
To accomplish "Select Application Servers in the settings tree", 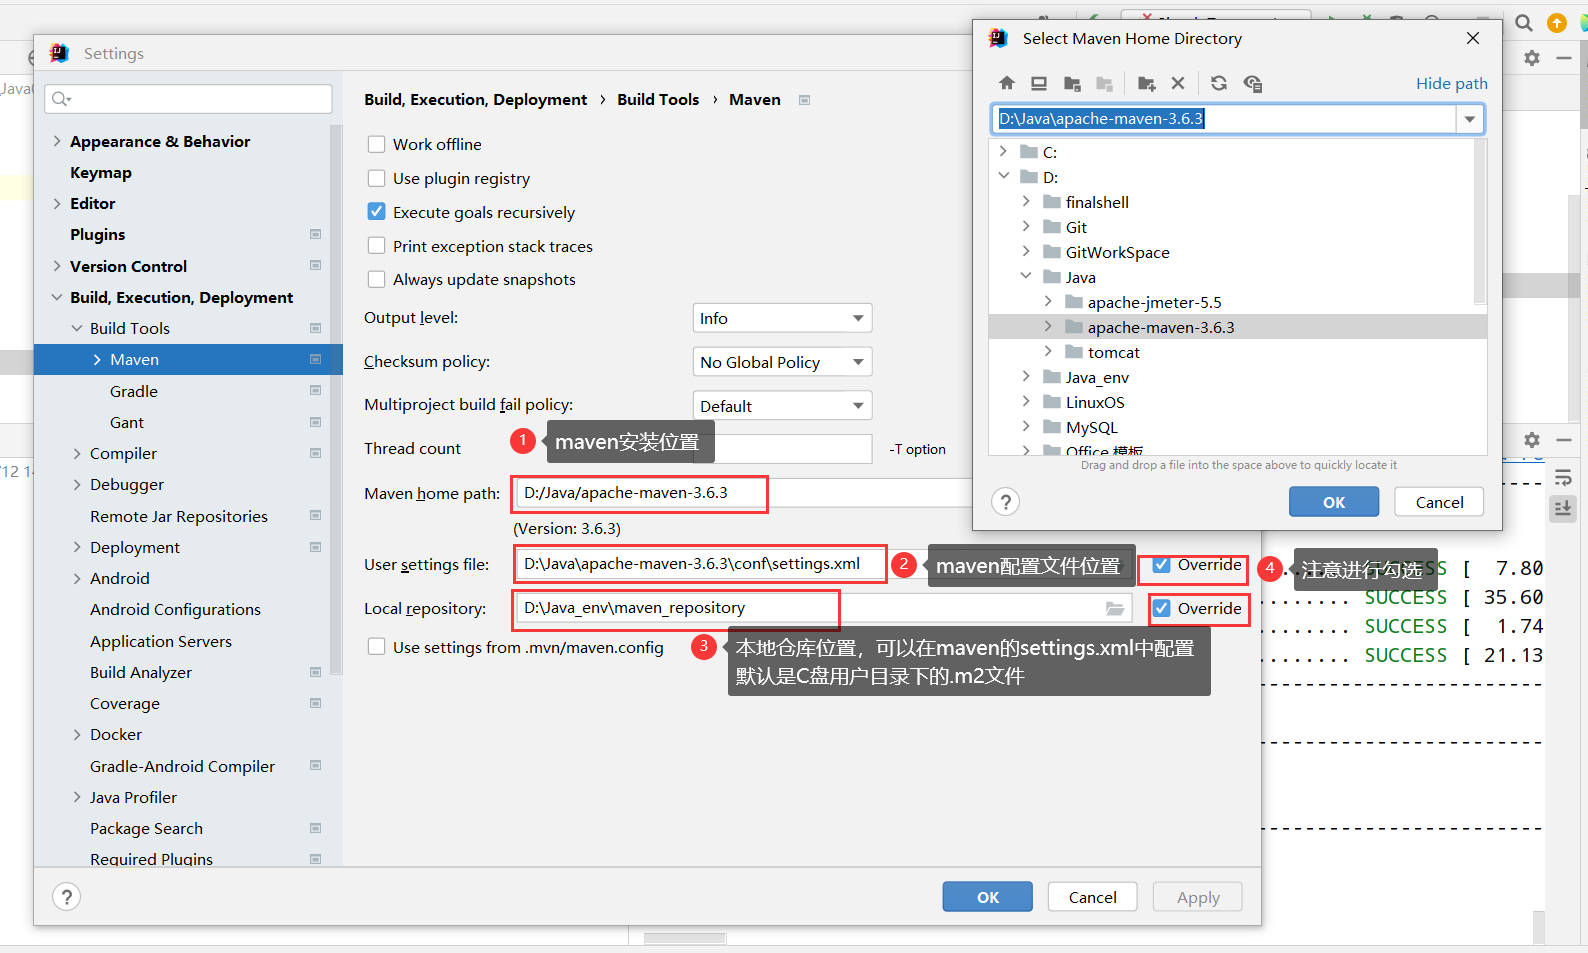I will (x=161, y=641).
